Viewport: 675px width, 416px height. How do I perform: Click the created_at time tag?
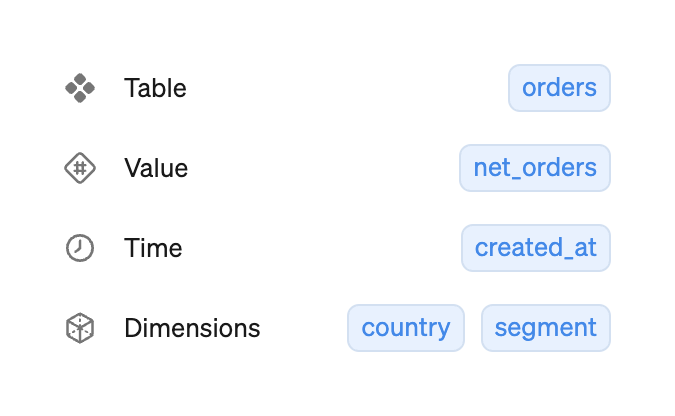click(x=536, y=248)
